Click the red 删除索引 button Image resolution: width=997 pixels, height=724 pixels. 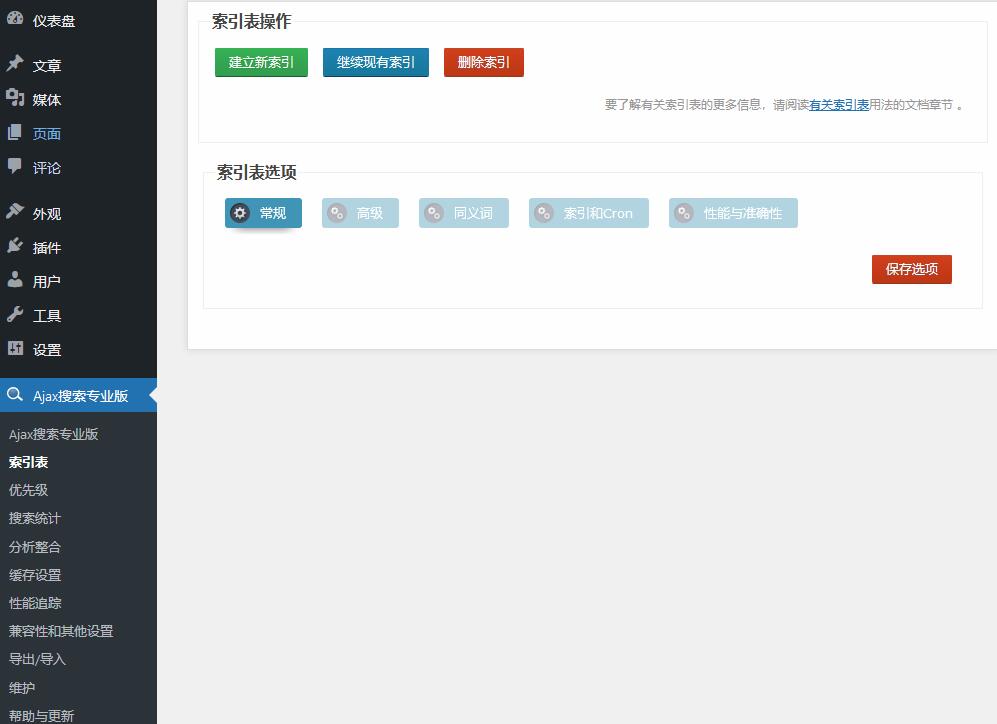click(x=483, y=62)
